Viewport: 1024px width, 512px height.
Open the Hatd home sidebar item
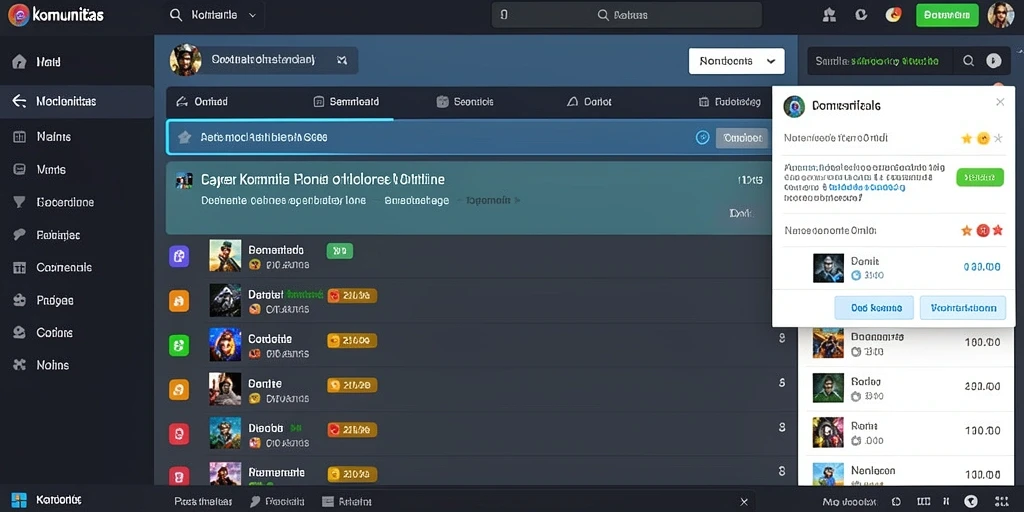tap(20, 62)
